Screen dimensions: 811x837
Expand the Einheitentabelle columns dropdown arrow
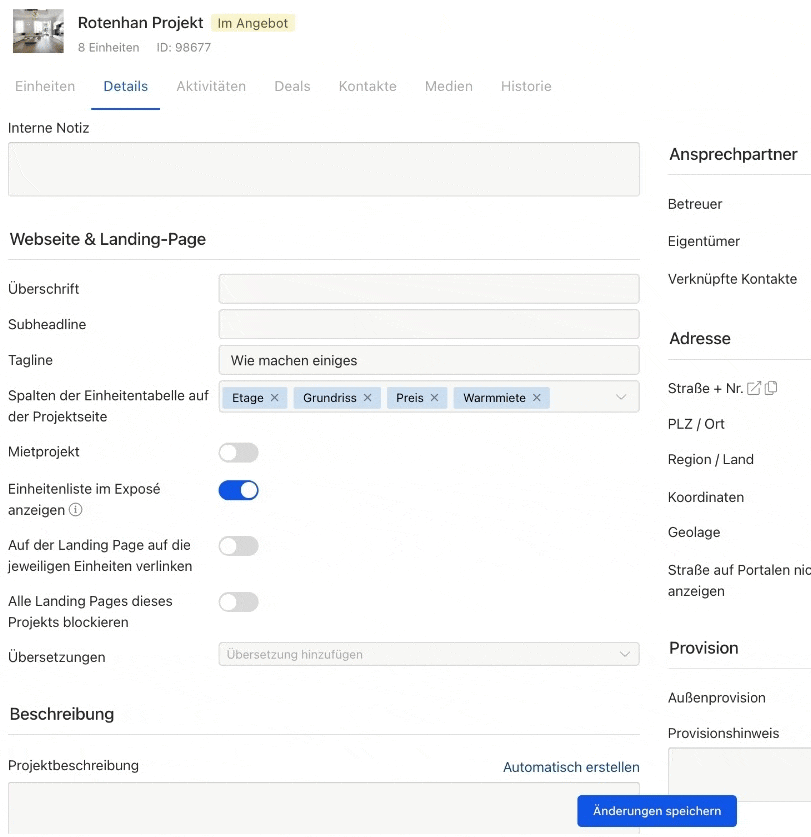[621, 398]
